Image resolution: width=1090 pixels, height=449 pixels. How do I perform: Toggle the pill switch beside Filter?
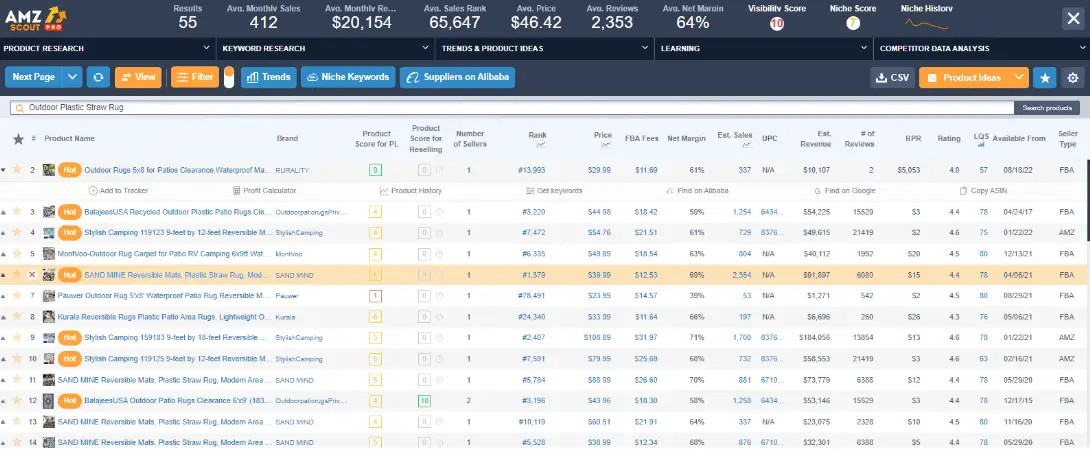click(229, 77)
